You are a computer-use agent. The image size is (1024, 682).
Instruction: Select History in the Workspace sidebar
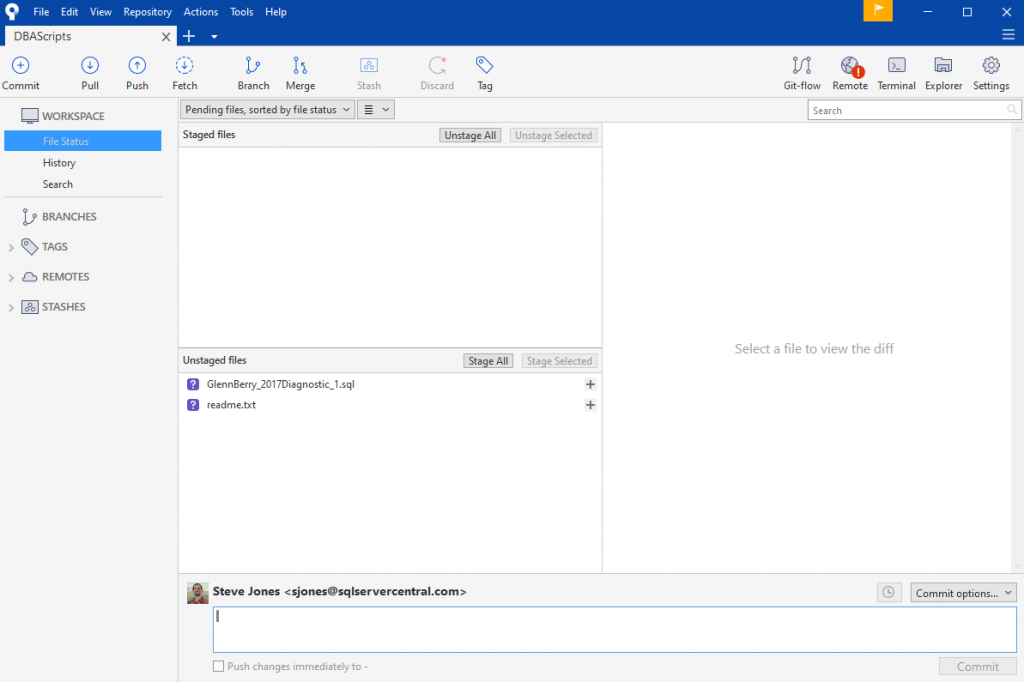point(59,163)
